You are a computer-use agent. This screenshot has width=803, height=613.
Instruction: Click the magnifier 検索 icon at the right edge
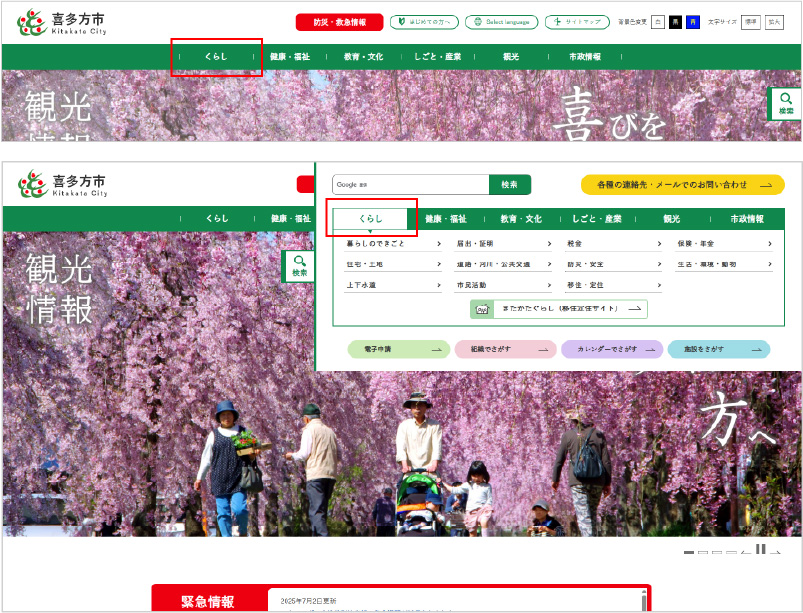(785, 103)
